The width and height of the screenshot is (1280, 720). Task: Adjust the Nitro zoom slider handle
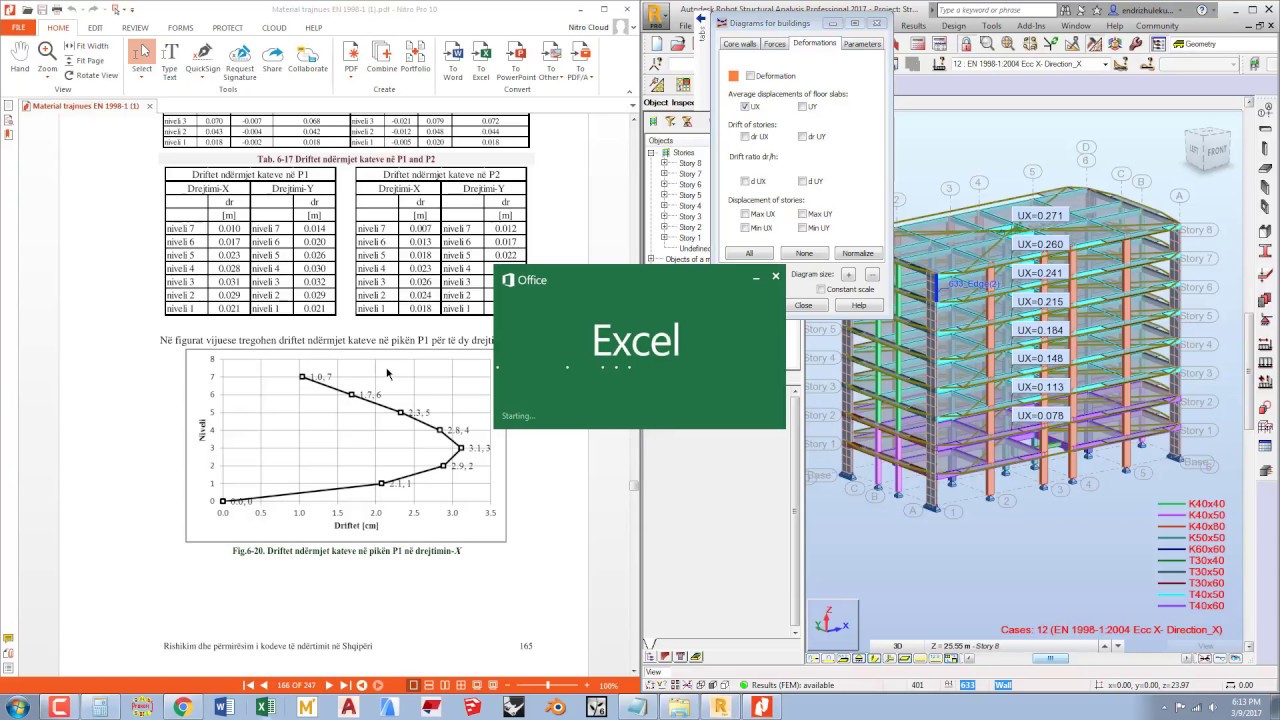[x=547, y=685]
